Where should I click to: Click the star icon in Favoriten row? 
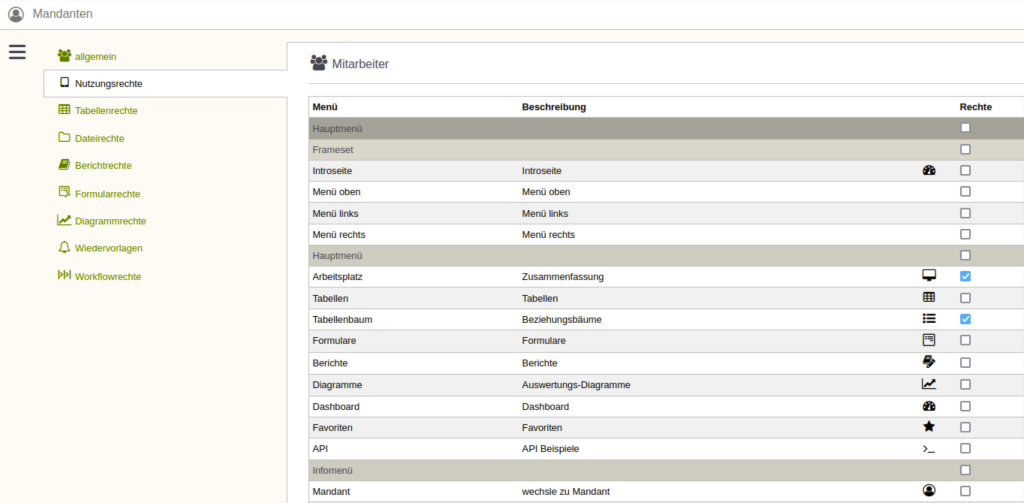(929, 427)
